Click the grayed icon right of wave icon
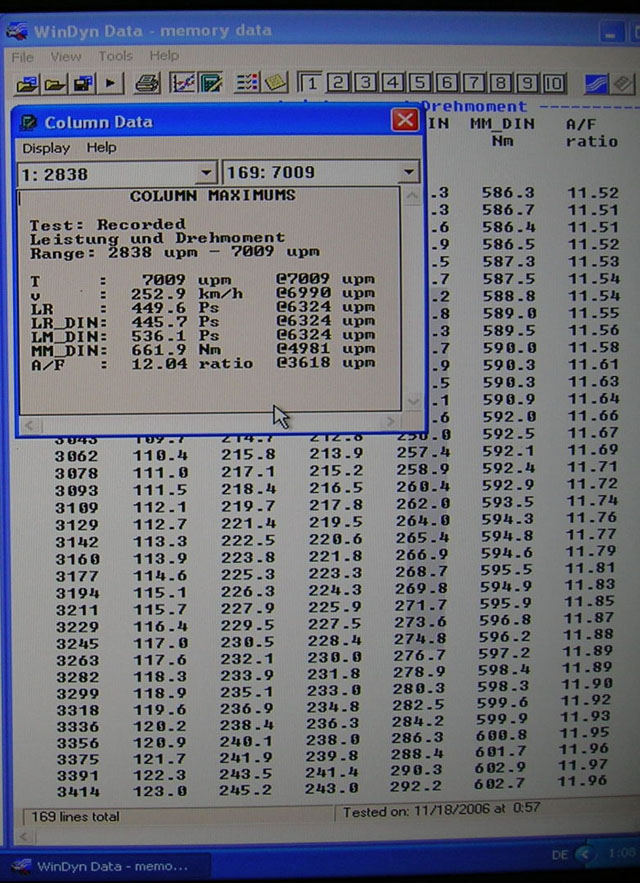 pyautogui.click(x=624, y=84)
